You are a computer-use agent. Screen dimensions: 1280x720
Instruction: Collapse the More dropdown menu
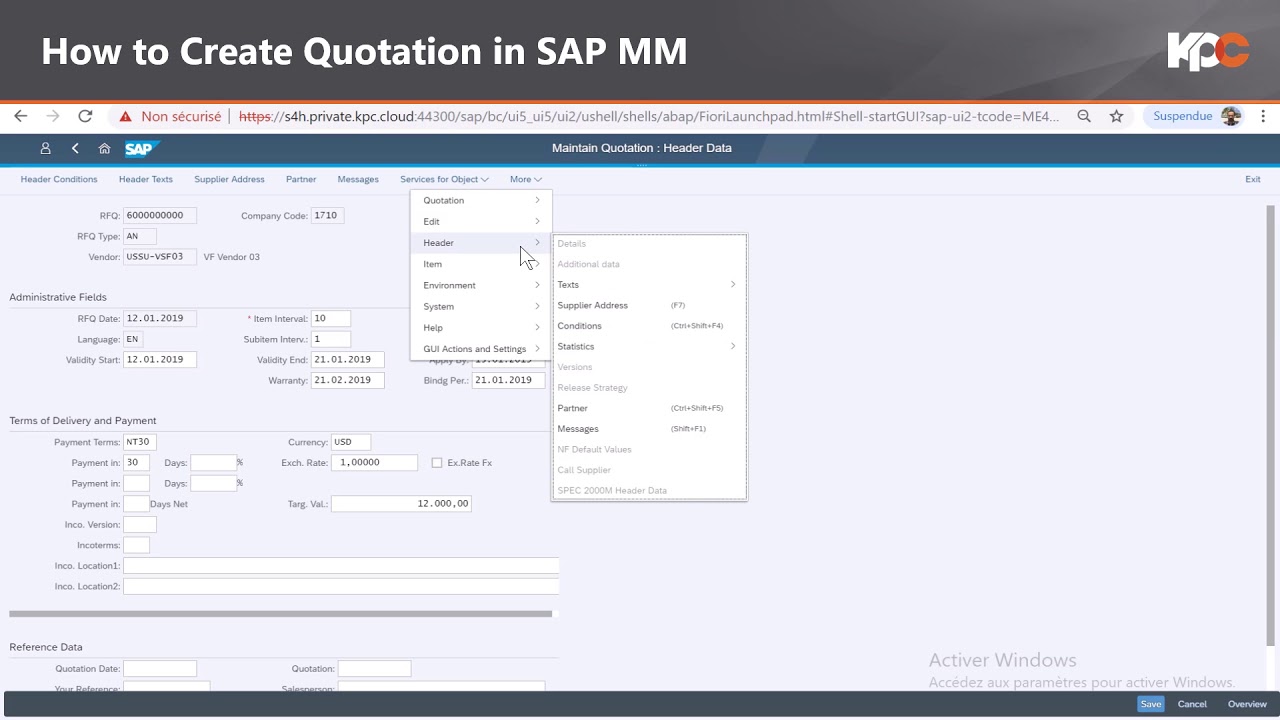[x=526, y=180]
